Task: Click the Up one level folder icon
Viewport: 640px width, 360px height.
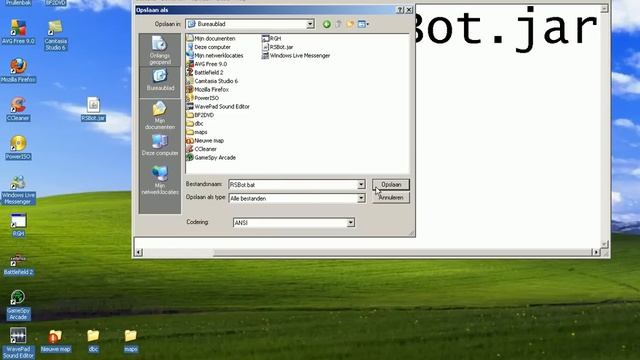Action: tap(338, 24)
